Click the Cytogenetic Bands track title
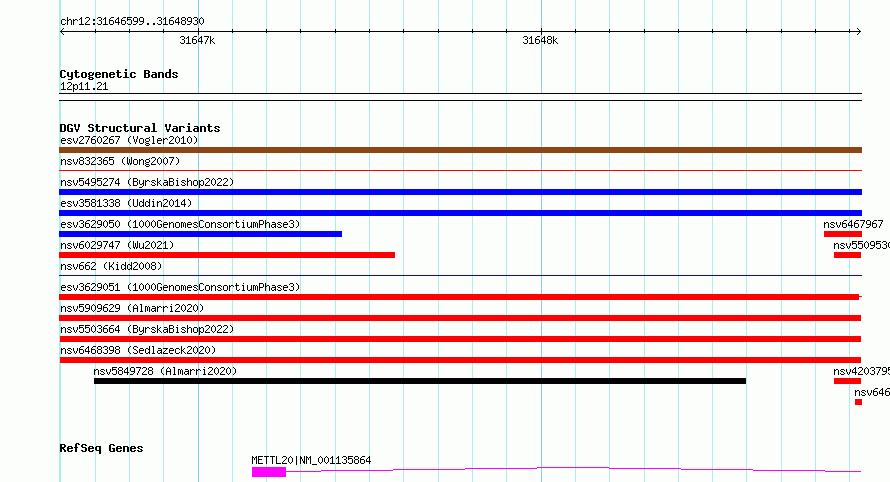 (119, 74)
